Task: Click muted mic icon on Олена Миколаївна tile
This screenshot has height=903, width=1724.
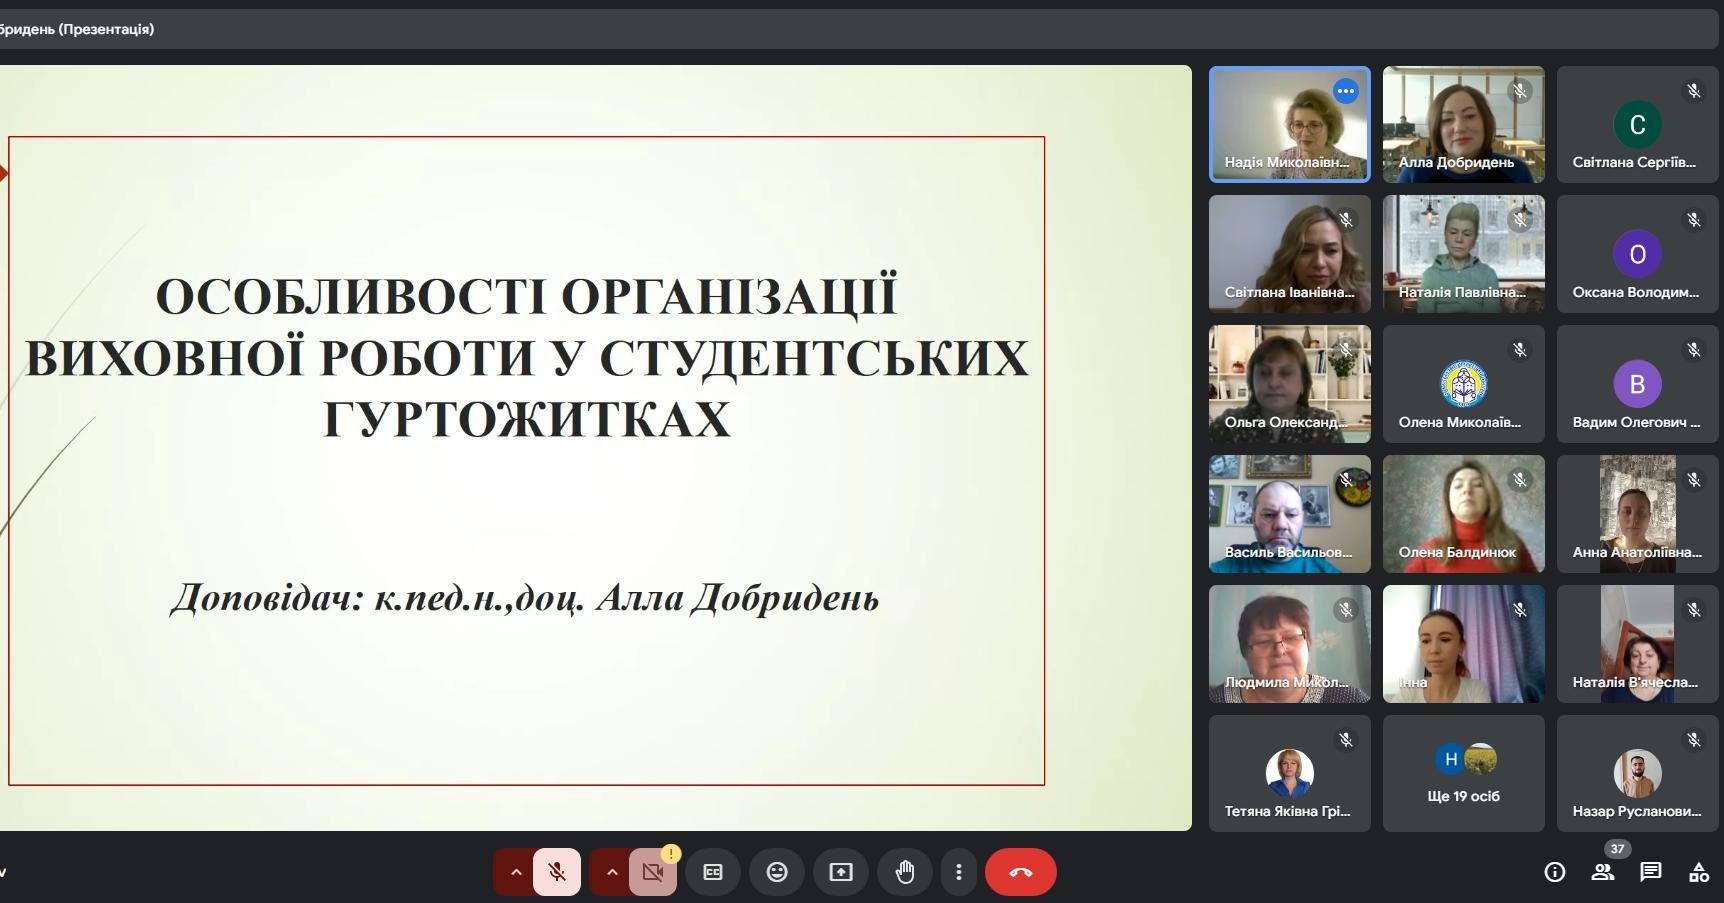Action: coord(1520,350)
